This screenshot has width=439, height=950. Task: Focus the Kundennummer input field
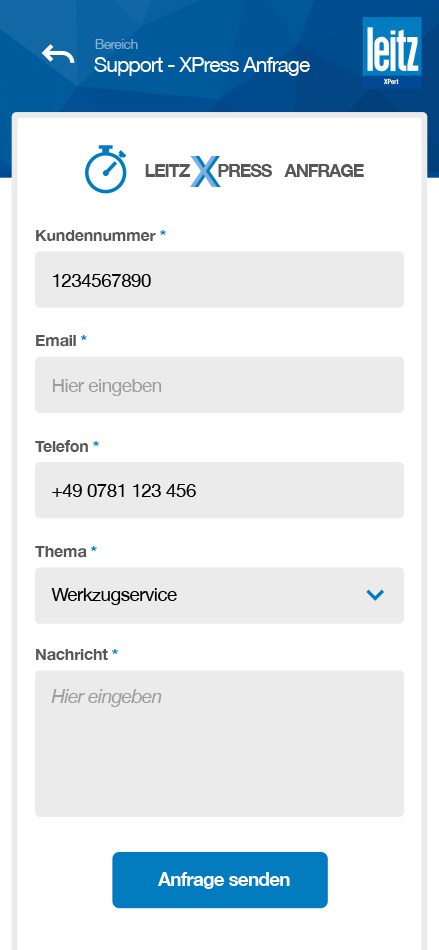pos(219,279)
